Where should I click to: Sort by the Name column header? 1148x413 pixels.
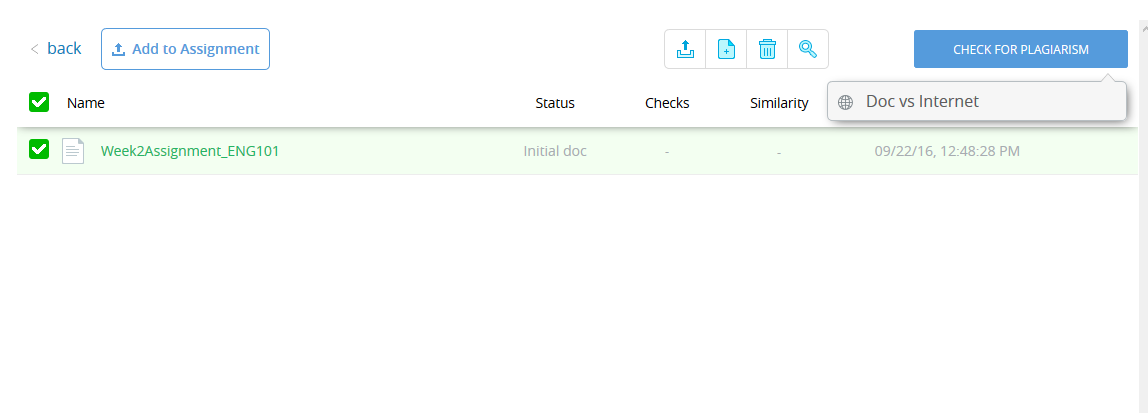(x=86, y=103)
